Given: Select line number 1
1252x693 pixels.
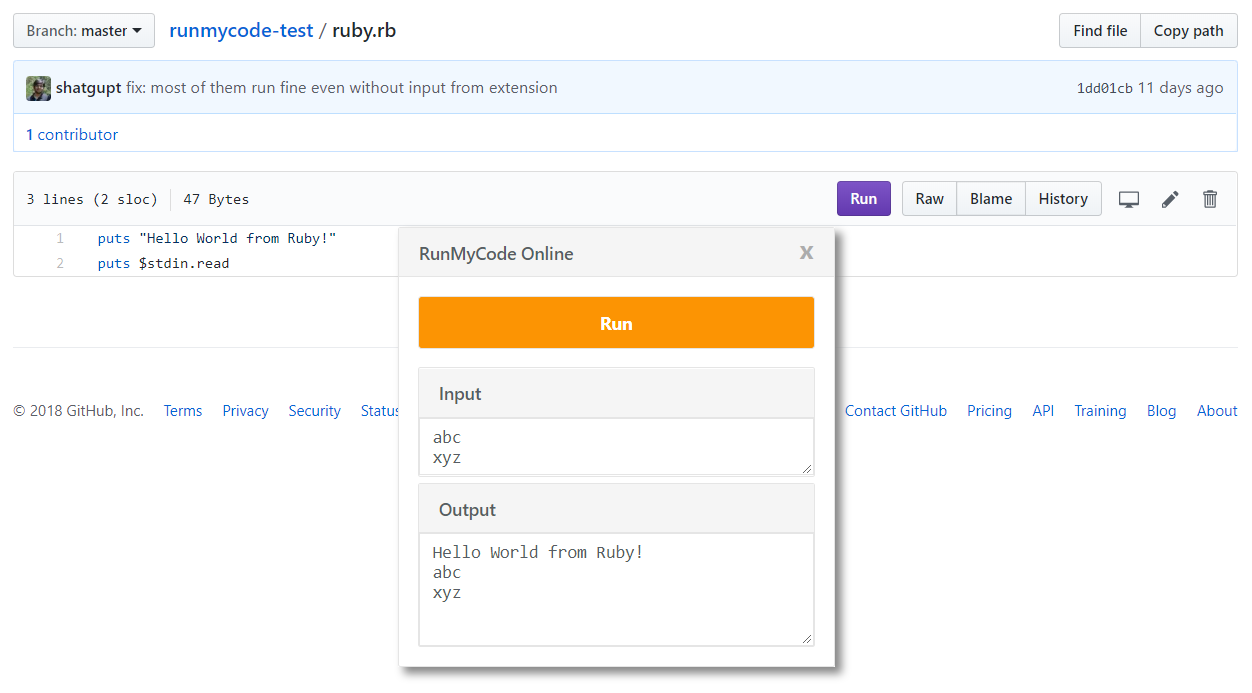Looking at the screenshot, I should pos(60,238).
